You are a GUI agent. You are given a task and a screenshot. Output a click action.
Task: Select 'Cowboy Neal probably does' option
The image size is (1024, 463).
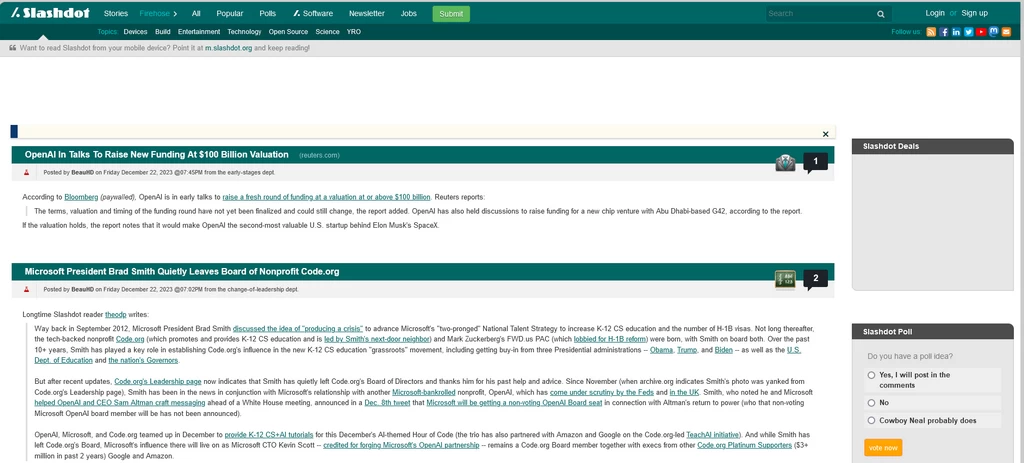coord(871,421)
